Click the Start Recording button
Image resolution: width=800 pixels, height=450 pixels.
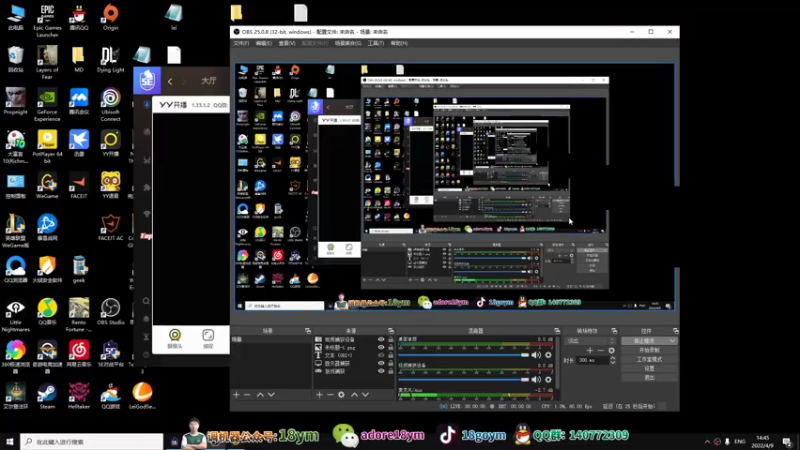tap(649, 351)
